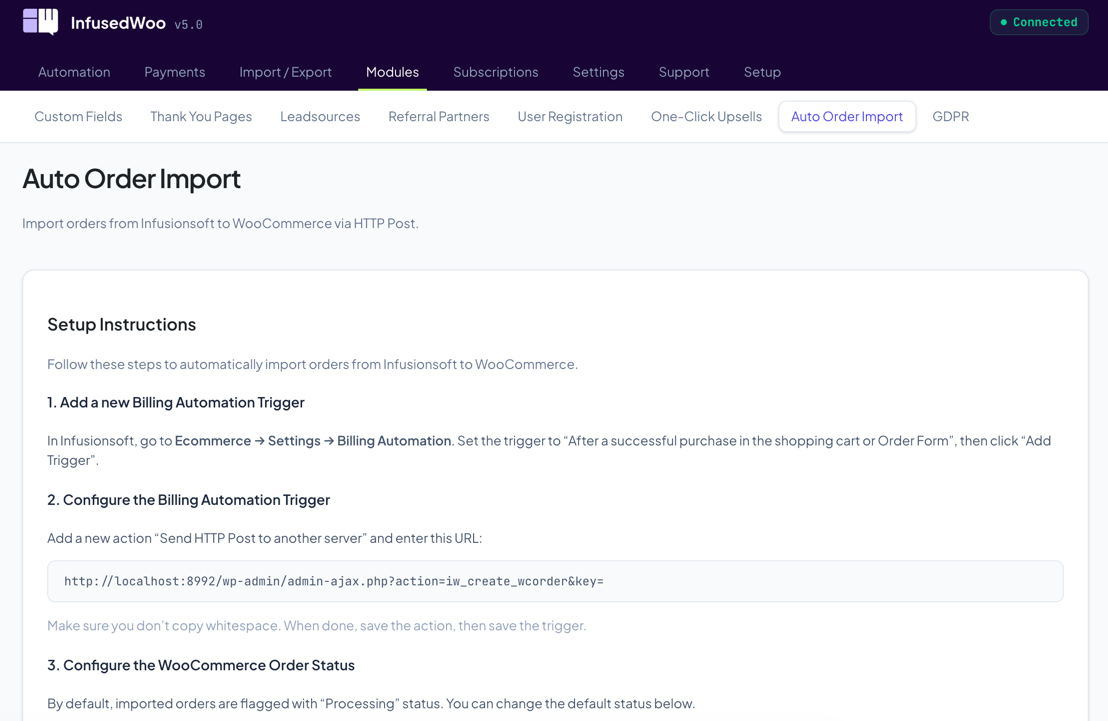Viewport: 1108px width, 721px height.
Task: Click the green dot inside the Connected badge
Action: 1004,21
